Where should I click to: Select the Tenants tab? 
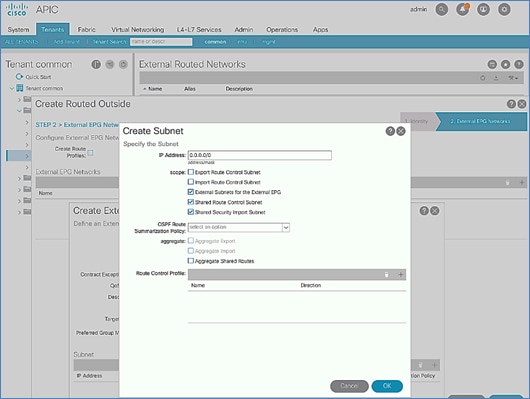click(x=52, y=29)
